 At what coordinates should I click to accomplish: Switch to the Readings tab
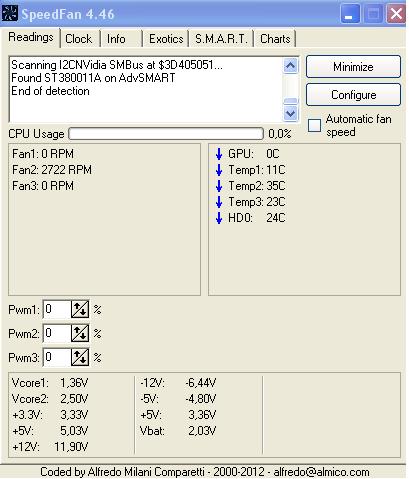coord(31,37)
